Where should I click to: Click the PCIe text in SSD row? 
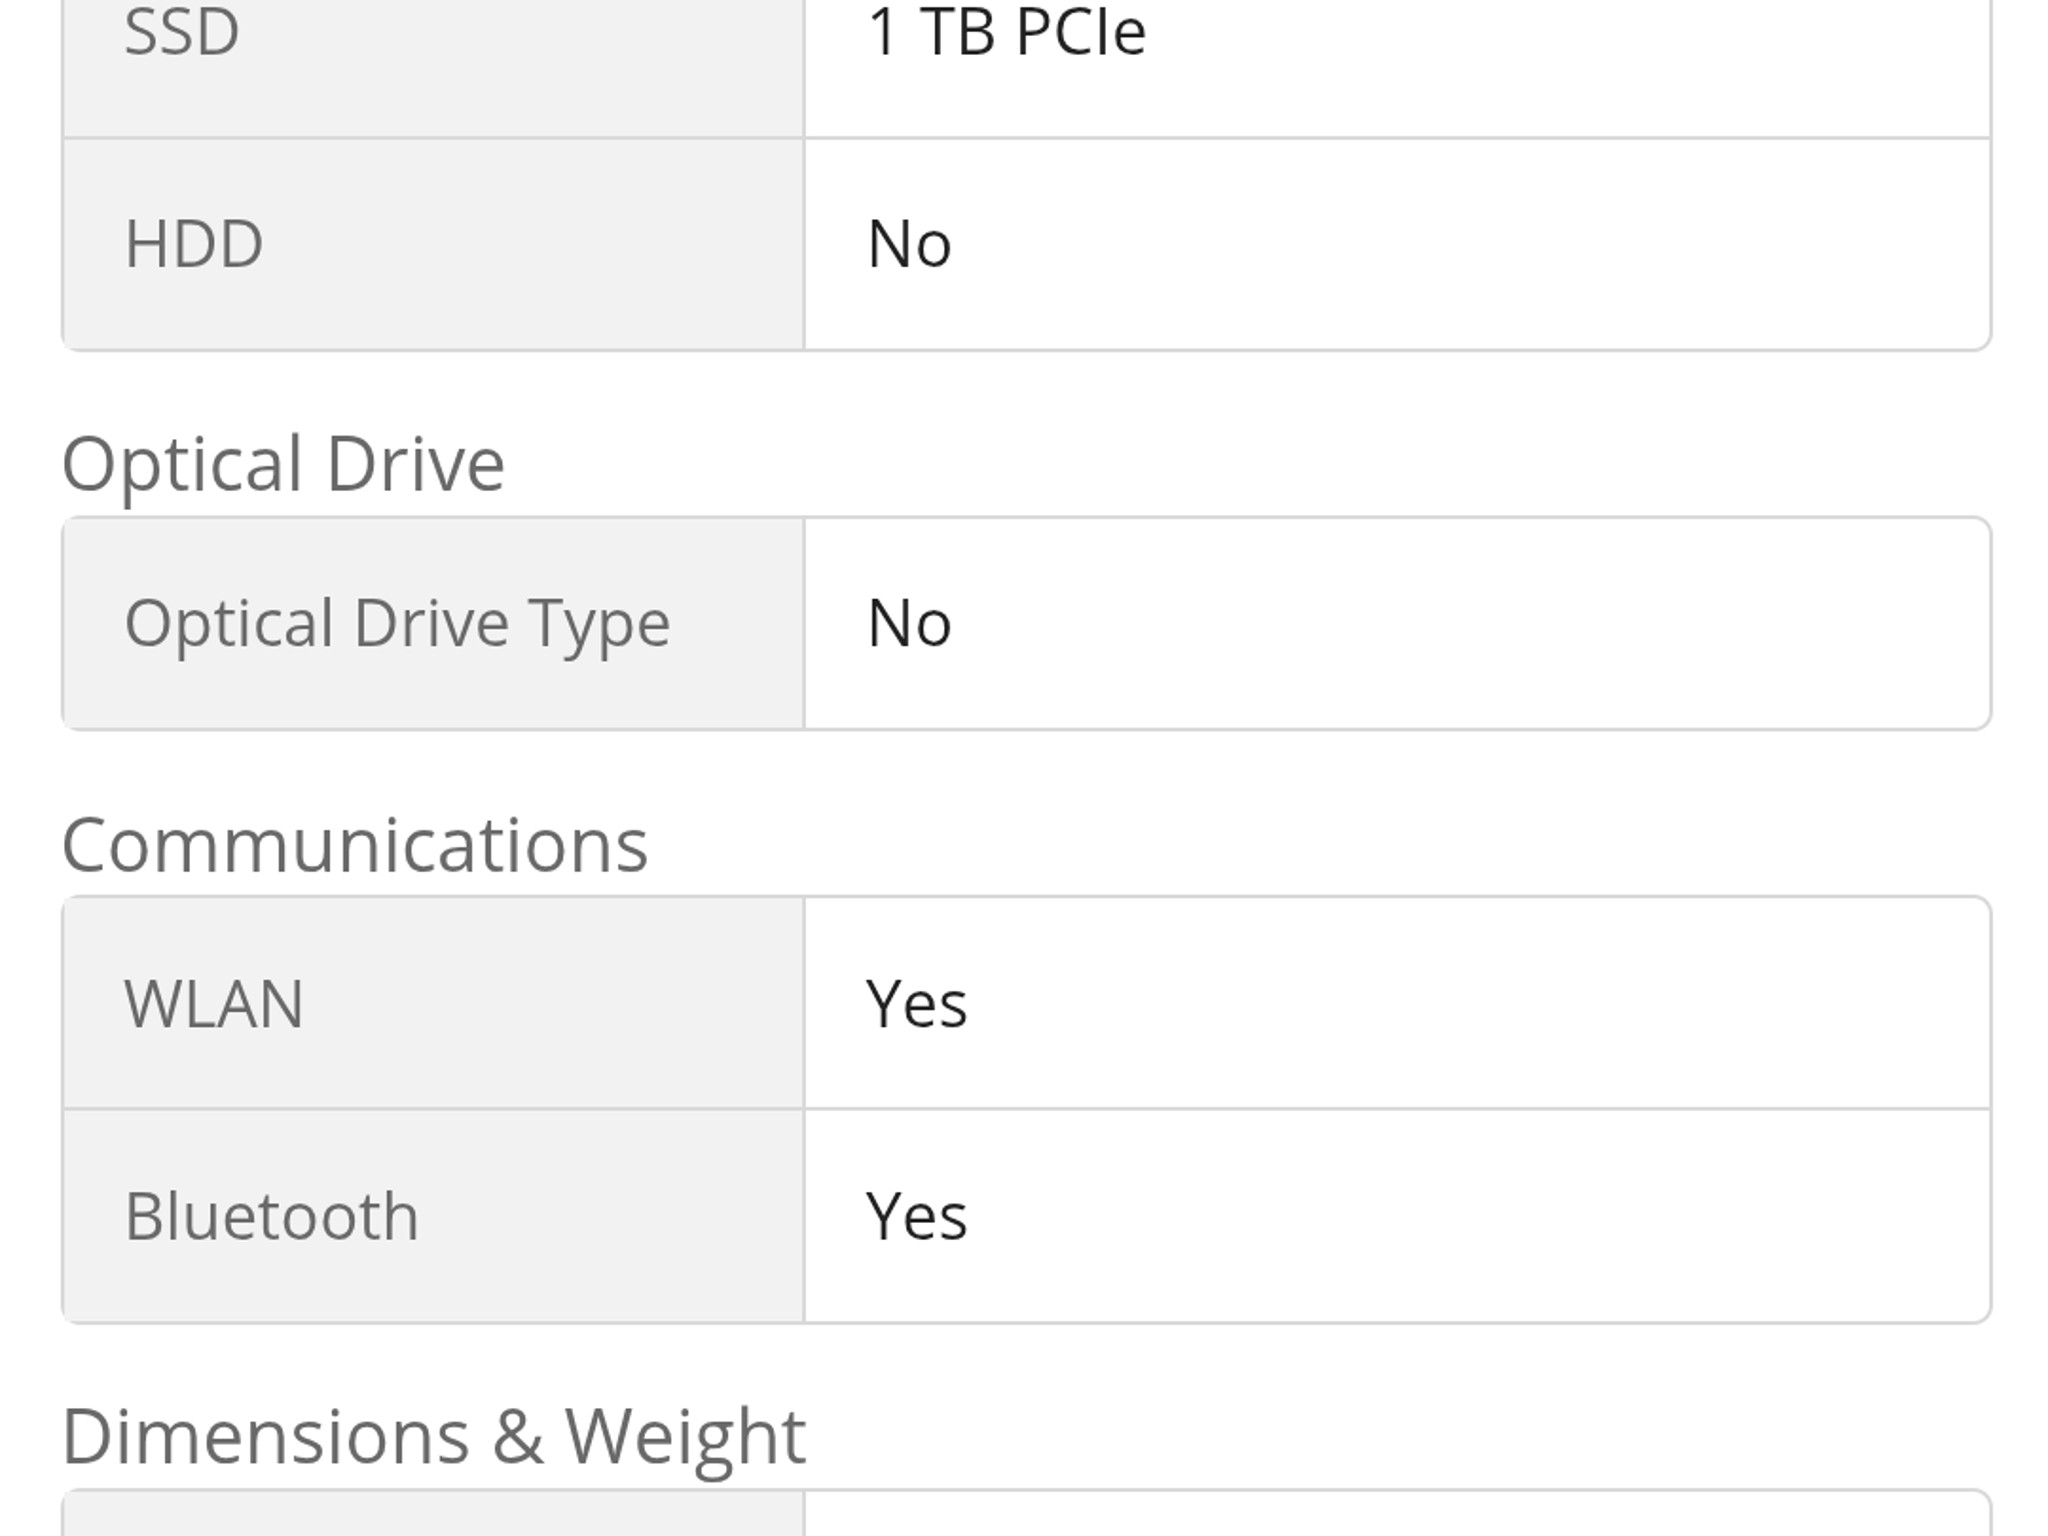pos(1080,32)
